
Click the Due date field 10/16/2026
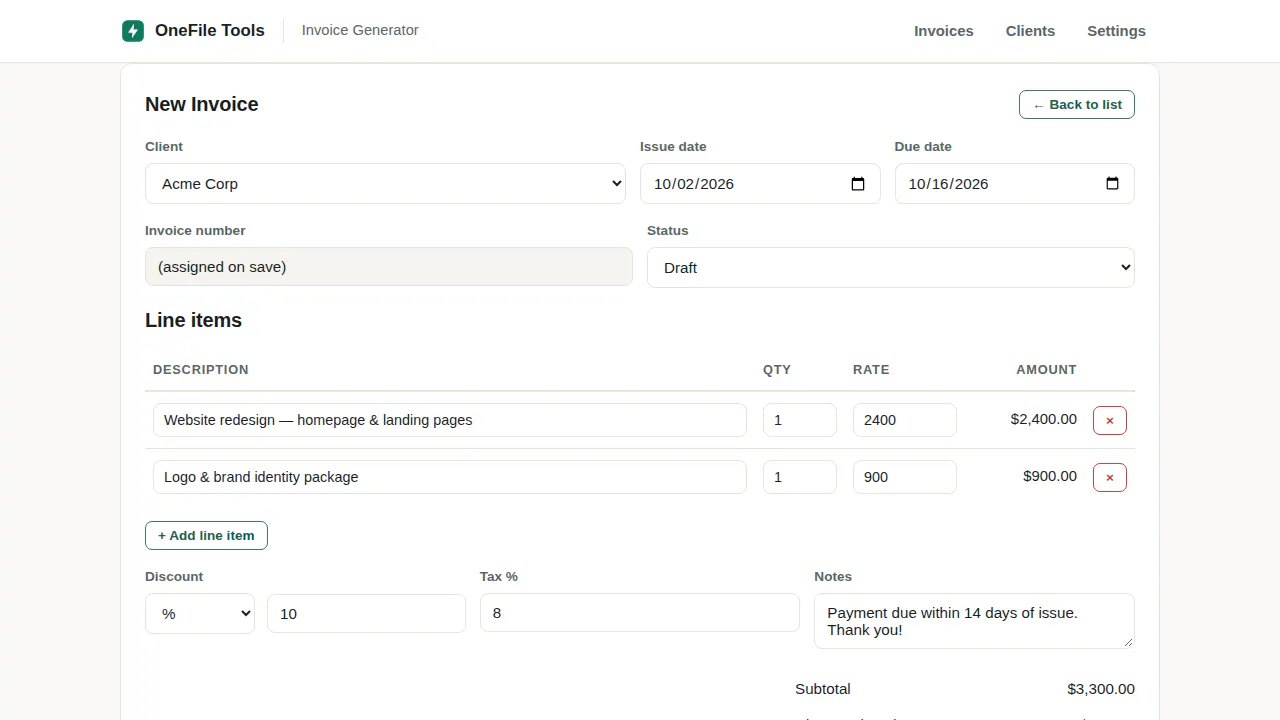(x=1015, y=184)
